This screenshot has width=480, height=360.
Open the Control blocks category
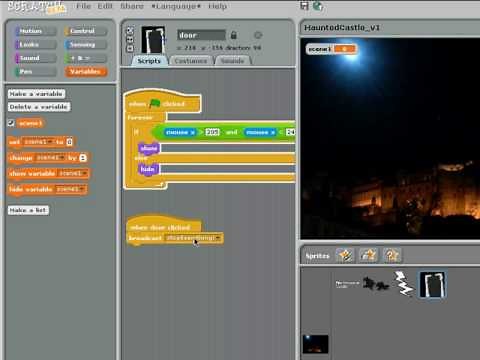click(x=86, y=31)
